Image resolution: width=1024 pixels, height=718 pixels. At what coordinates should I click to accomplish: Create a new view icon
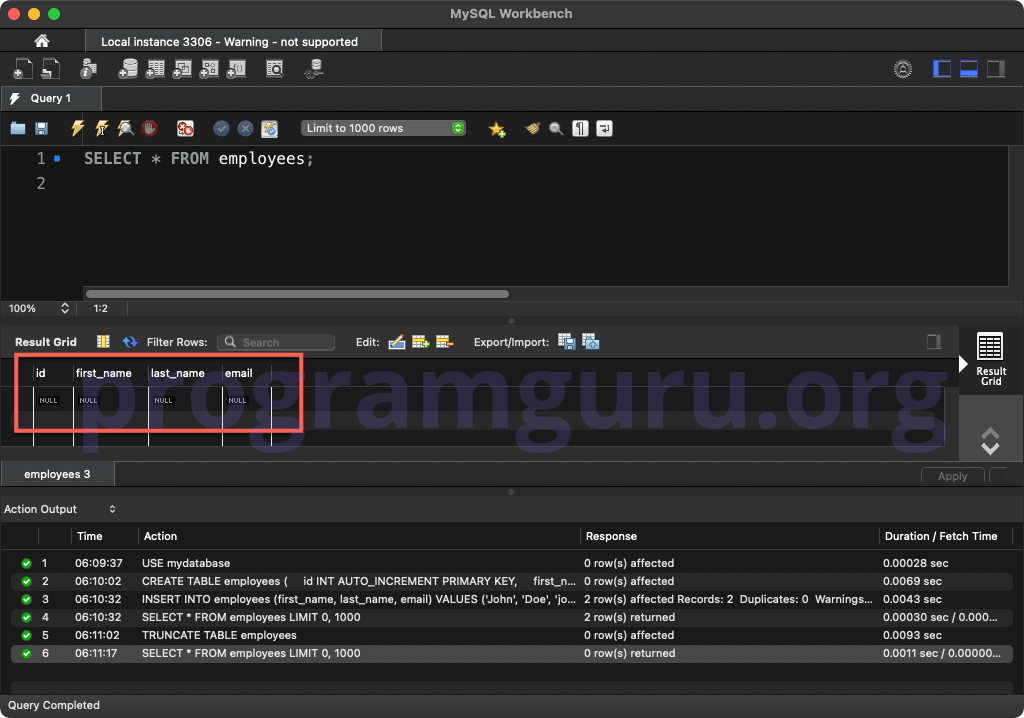(182, 69)
